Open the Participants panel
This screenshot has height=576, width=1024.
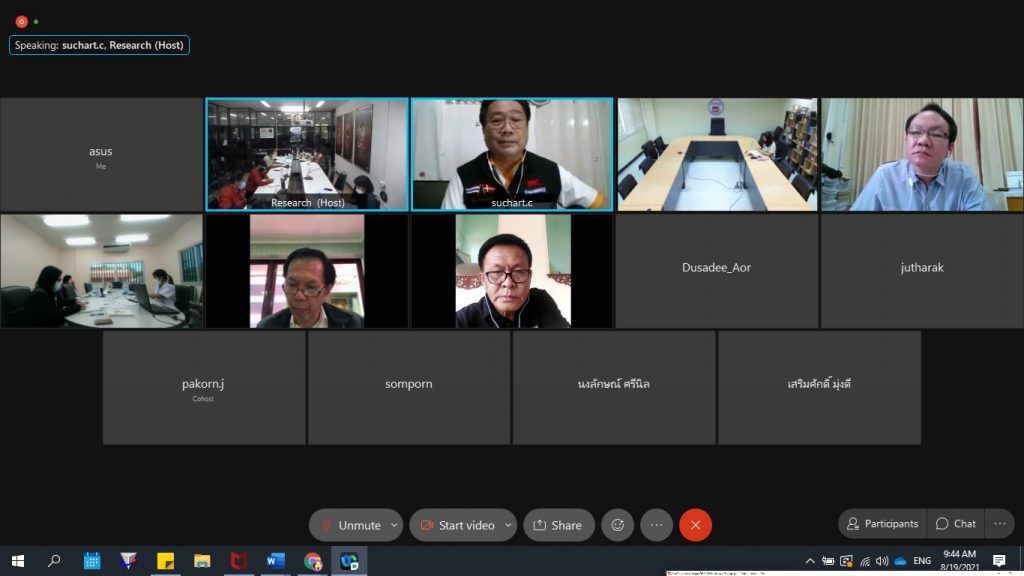(x=882, y=524)
